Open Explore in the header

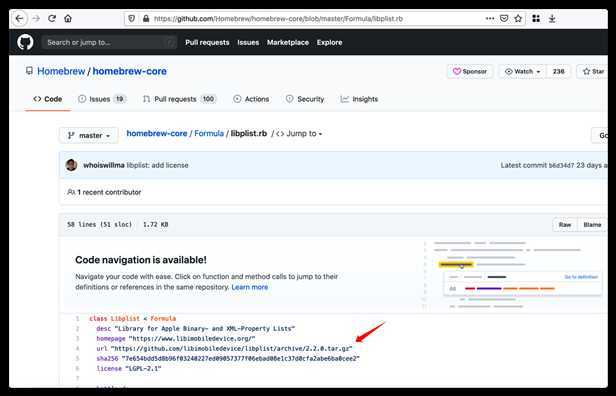tap(329, 42)
